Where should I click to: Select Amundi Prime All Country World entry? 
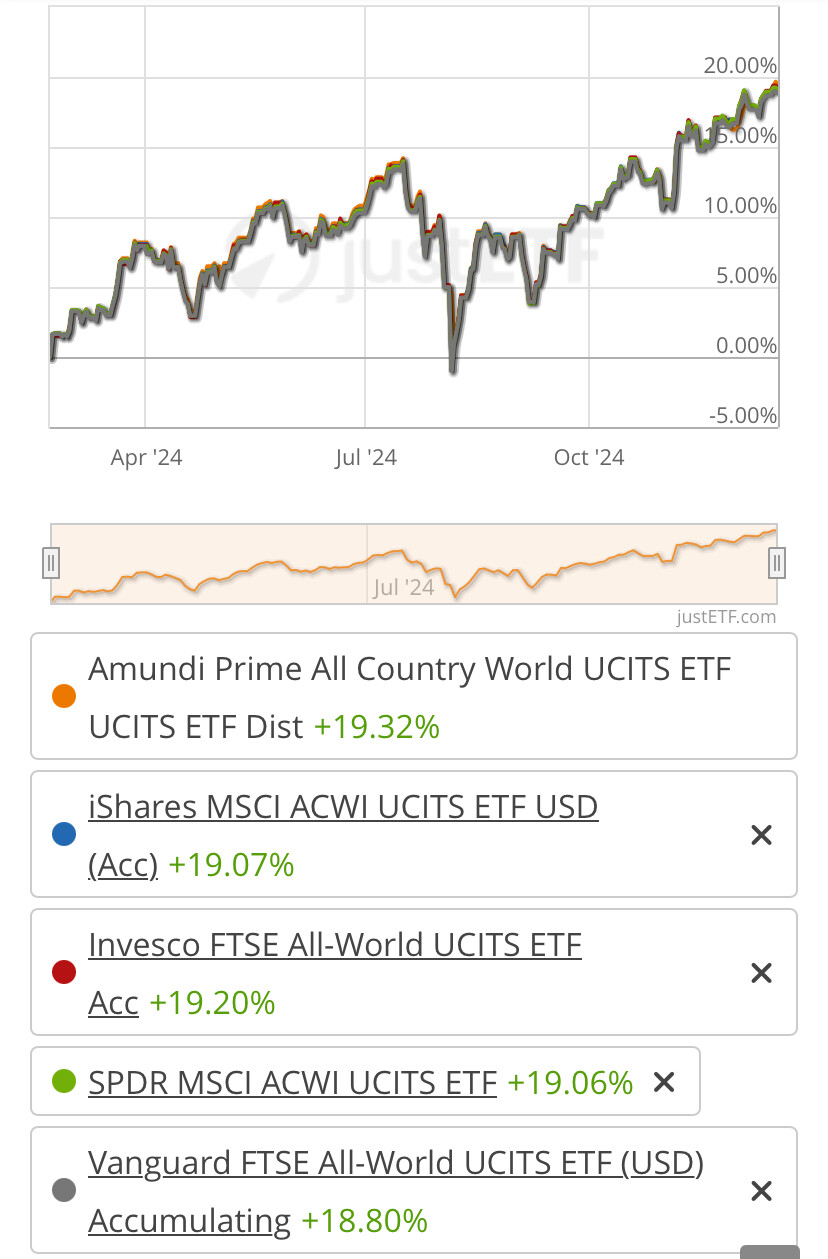pyautogui.click(x=410, y=669)
